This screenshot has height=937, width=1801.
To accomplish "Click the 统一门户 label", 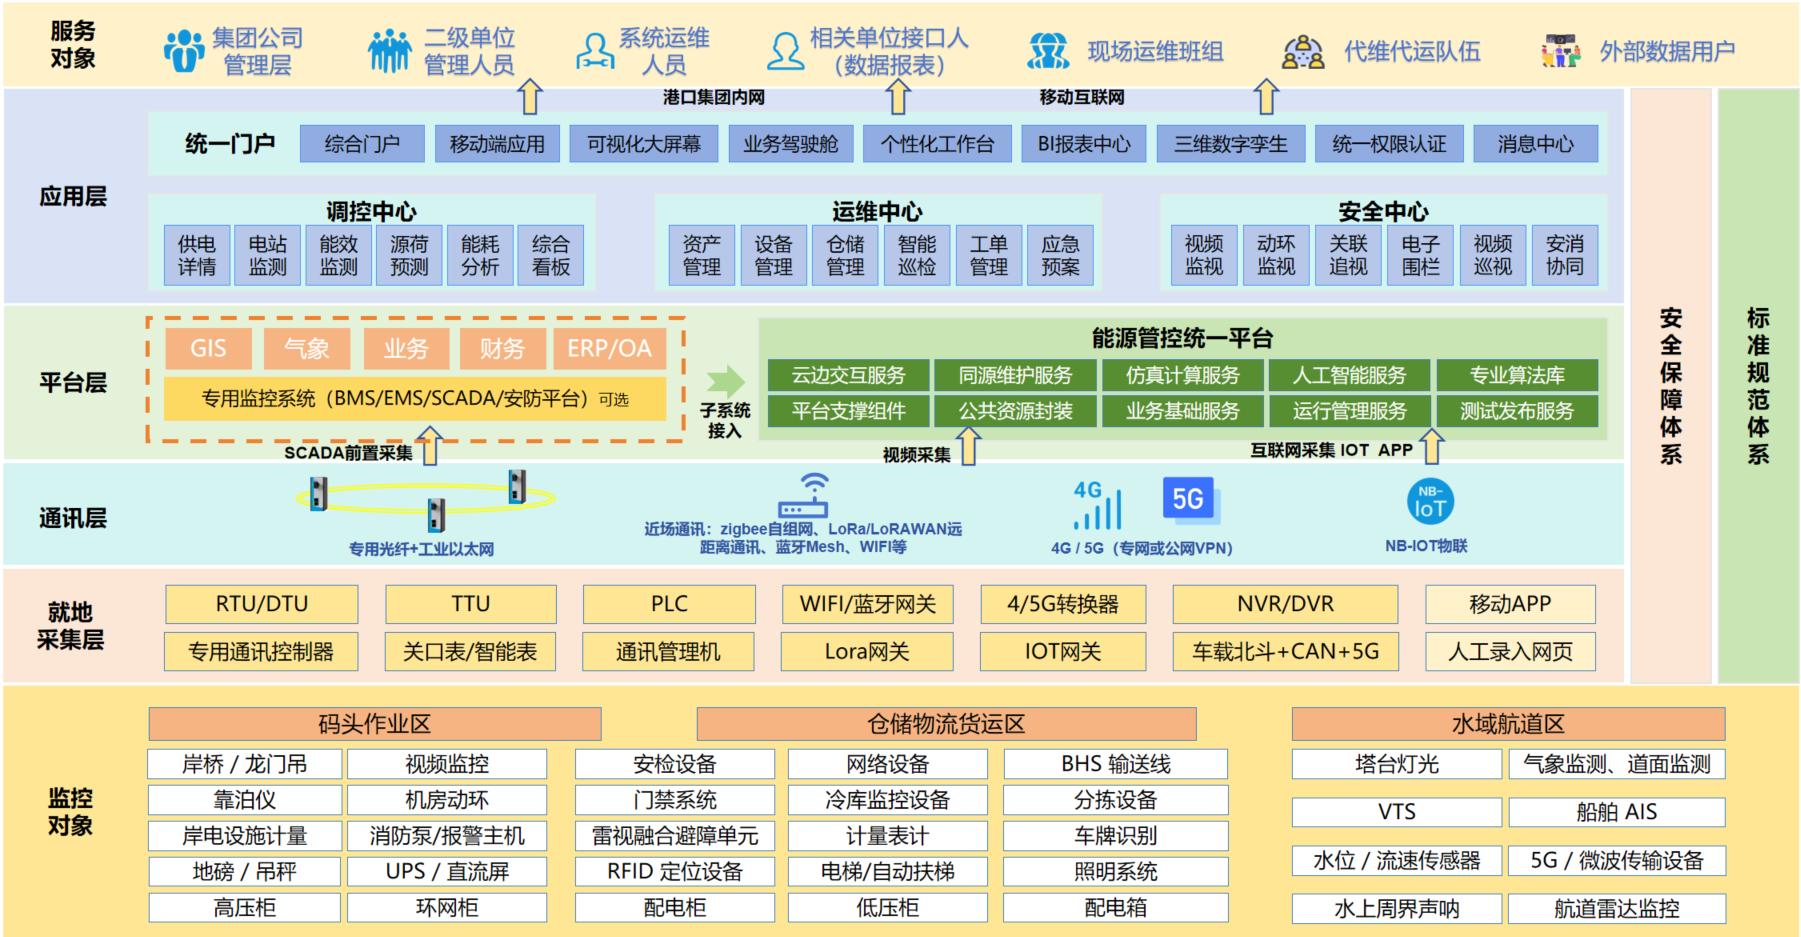I will [230, 144].
